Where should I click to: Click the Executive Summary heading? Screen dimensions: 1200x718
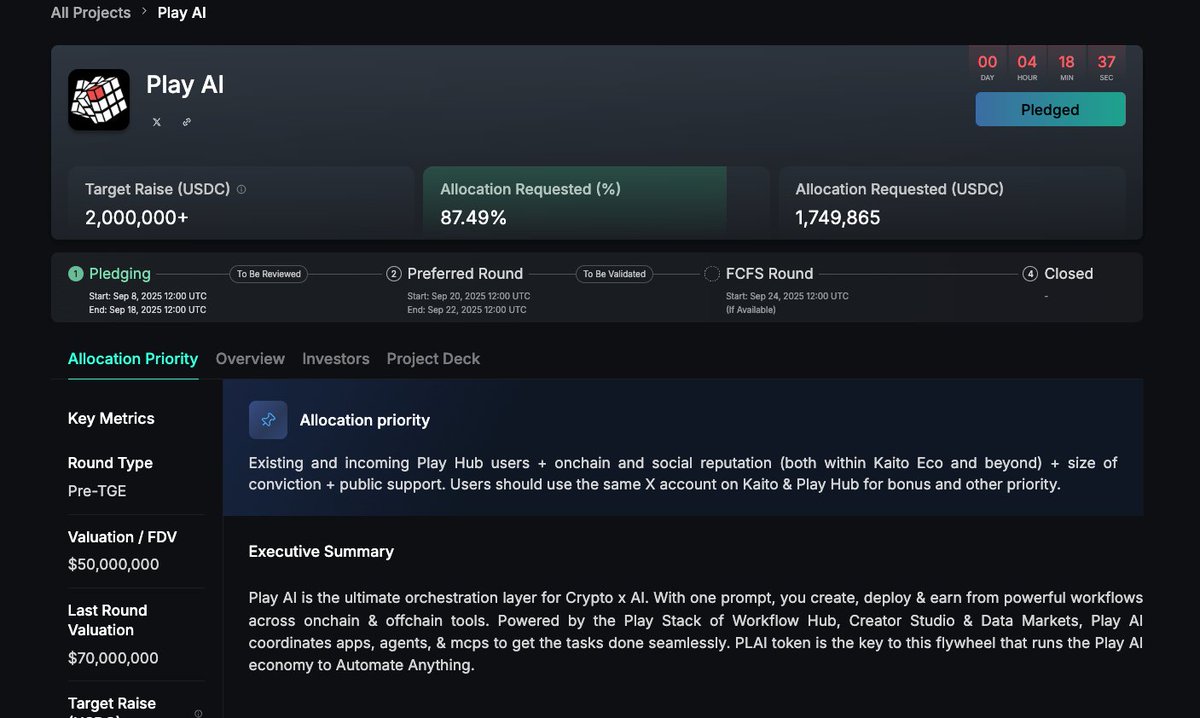321,551
